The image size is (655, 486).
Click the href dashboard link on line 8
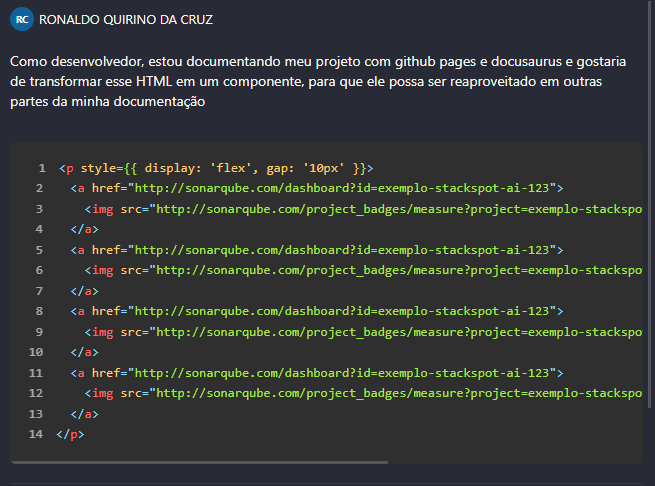point(317,311)
